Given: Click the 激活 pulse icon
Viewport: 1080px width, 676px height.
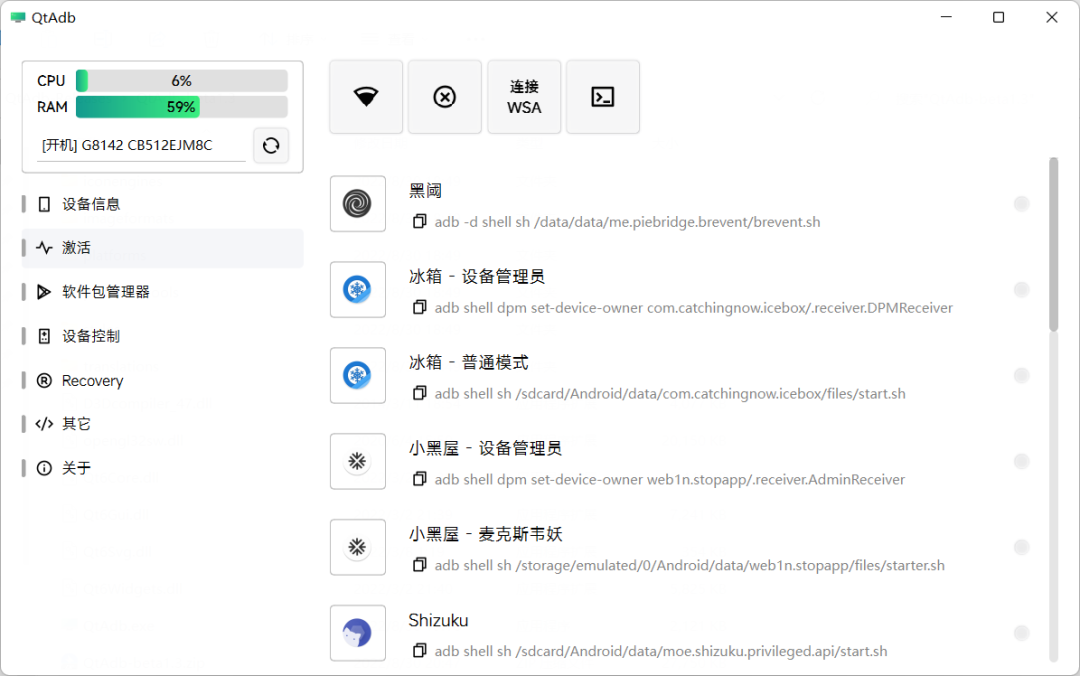Looking at the screenshot, I should [x=44, y=247].
